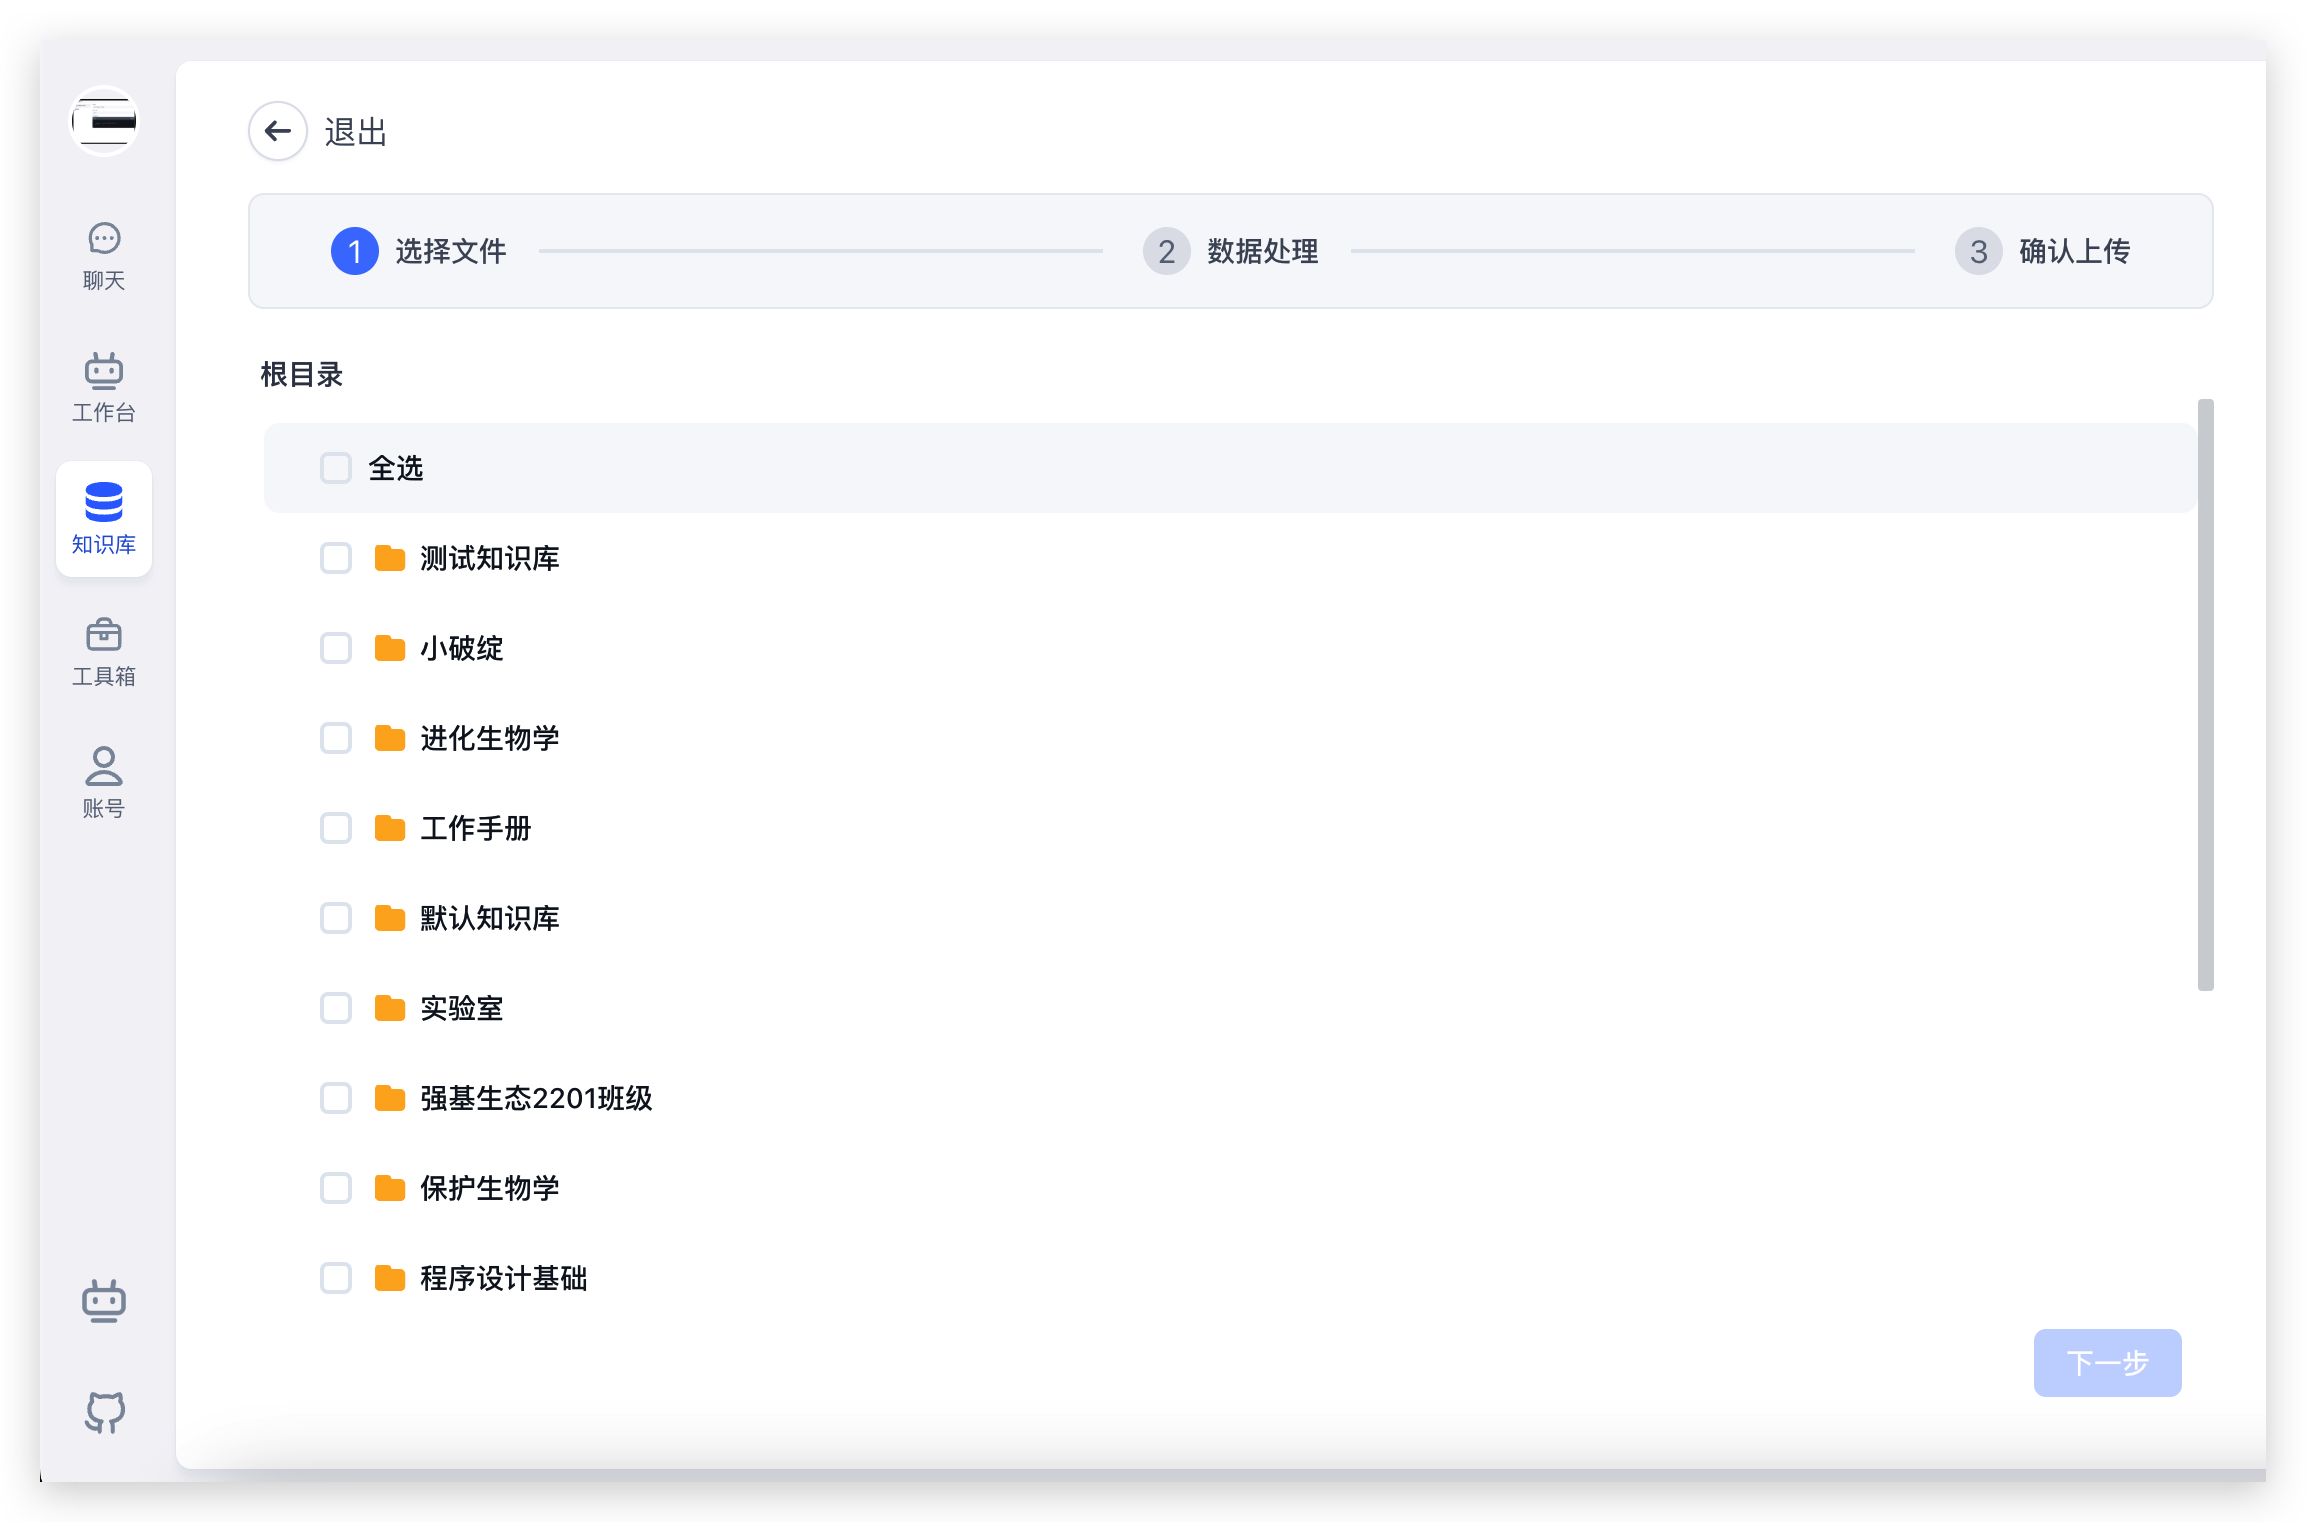Select checkbox for 进化生物学
Screen dimensions: 2306x1522
(336, 738)
